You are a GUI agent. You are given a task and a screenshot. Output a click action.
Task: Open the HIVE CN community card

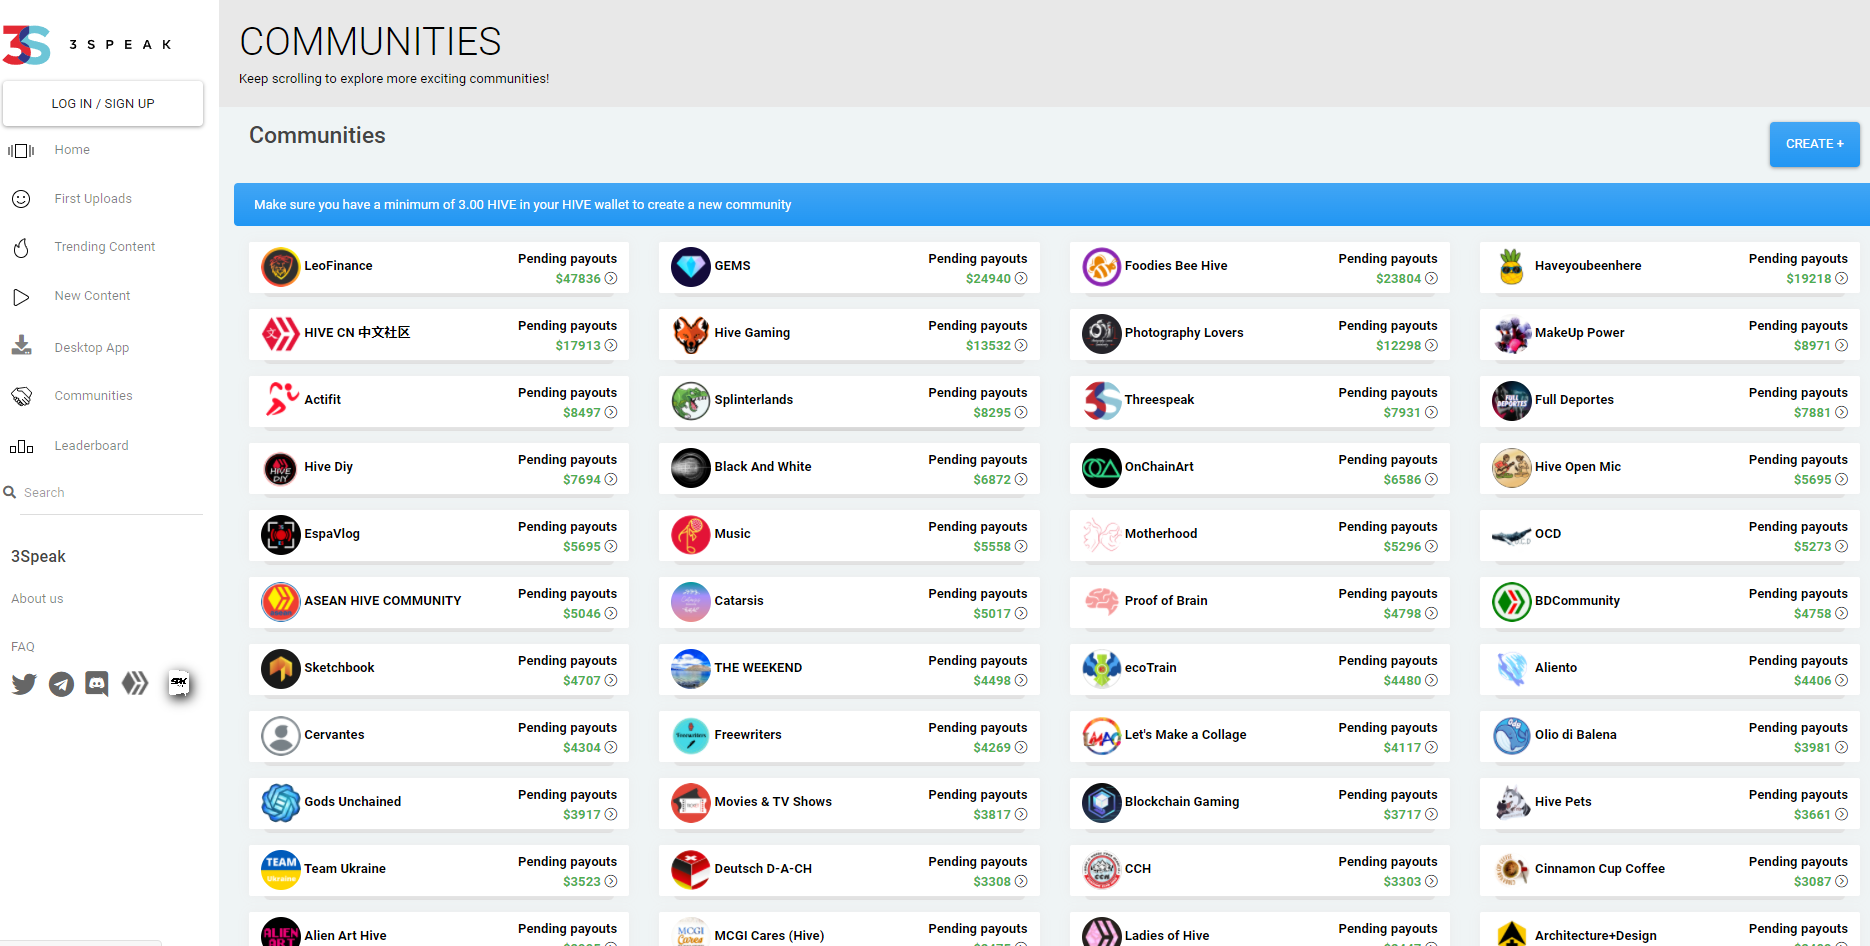click(439, 334)
